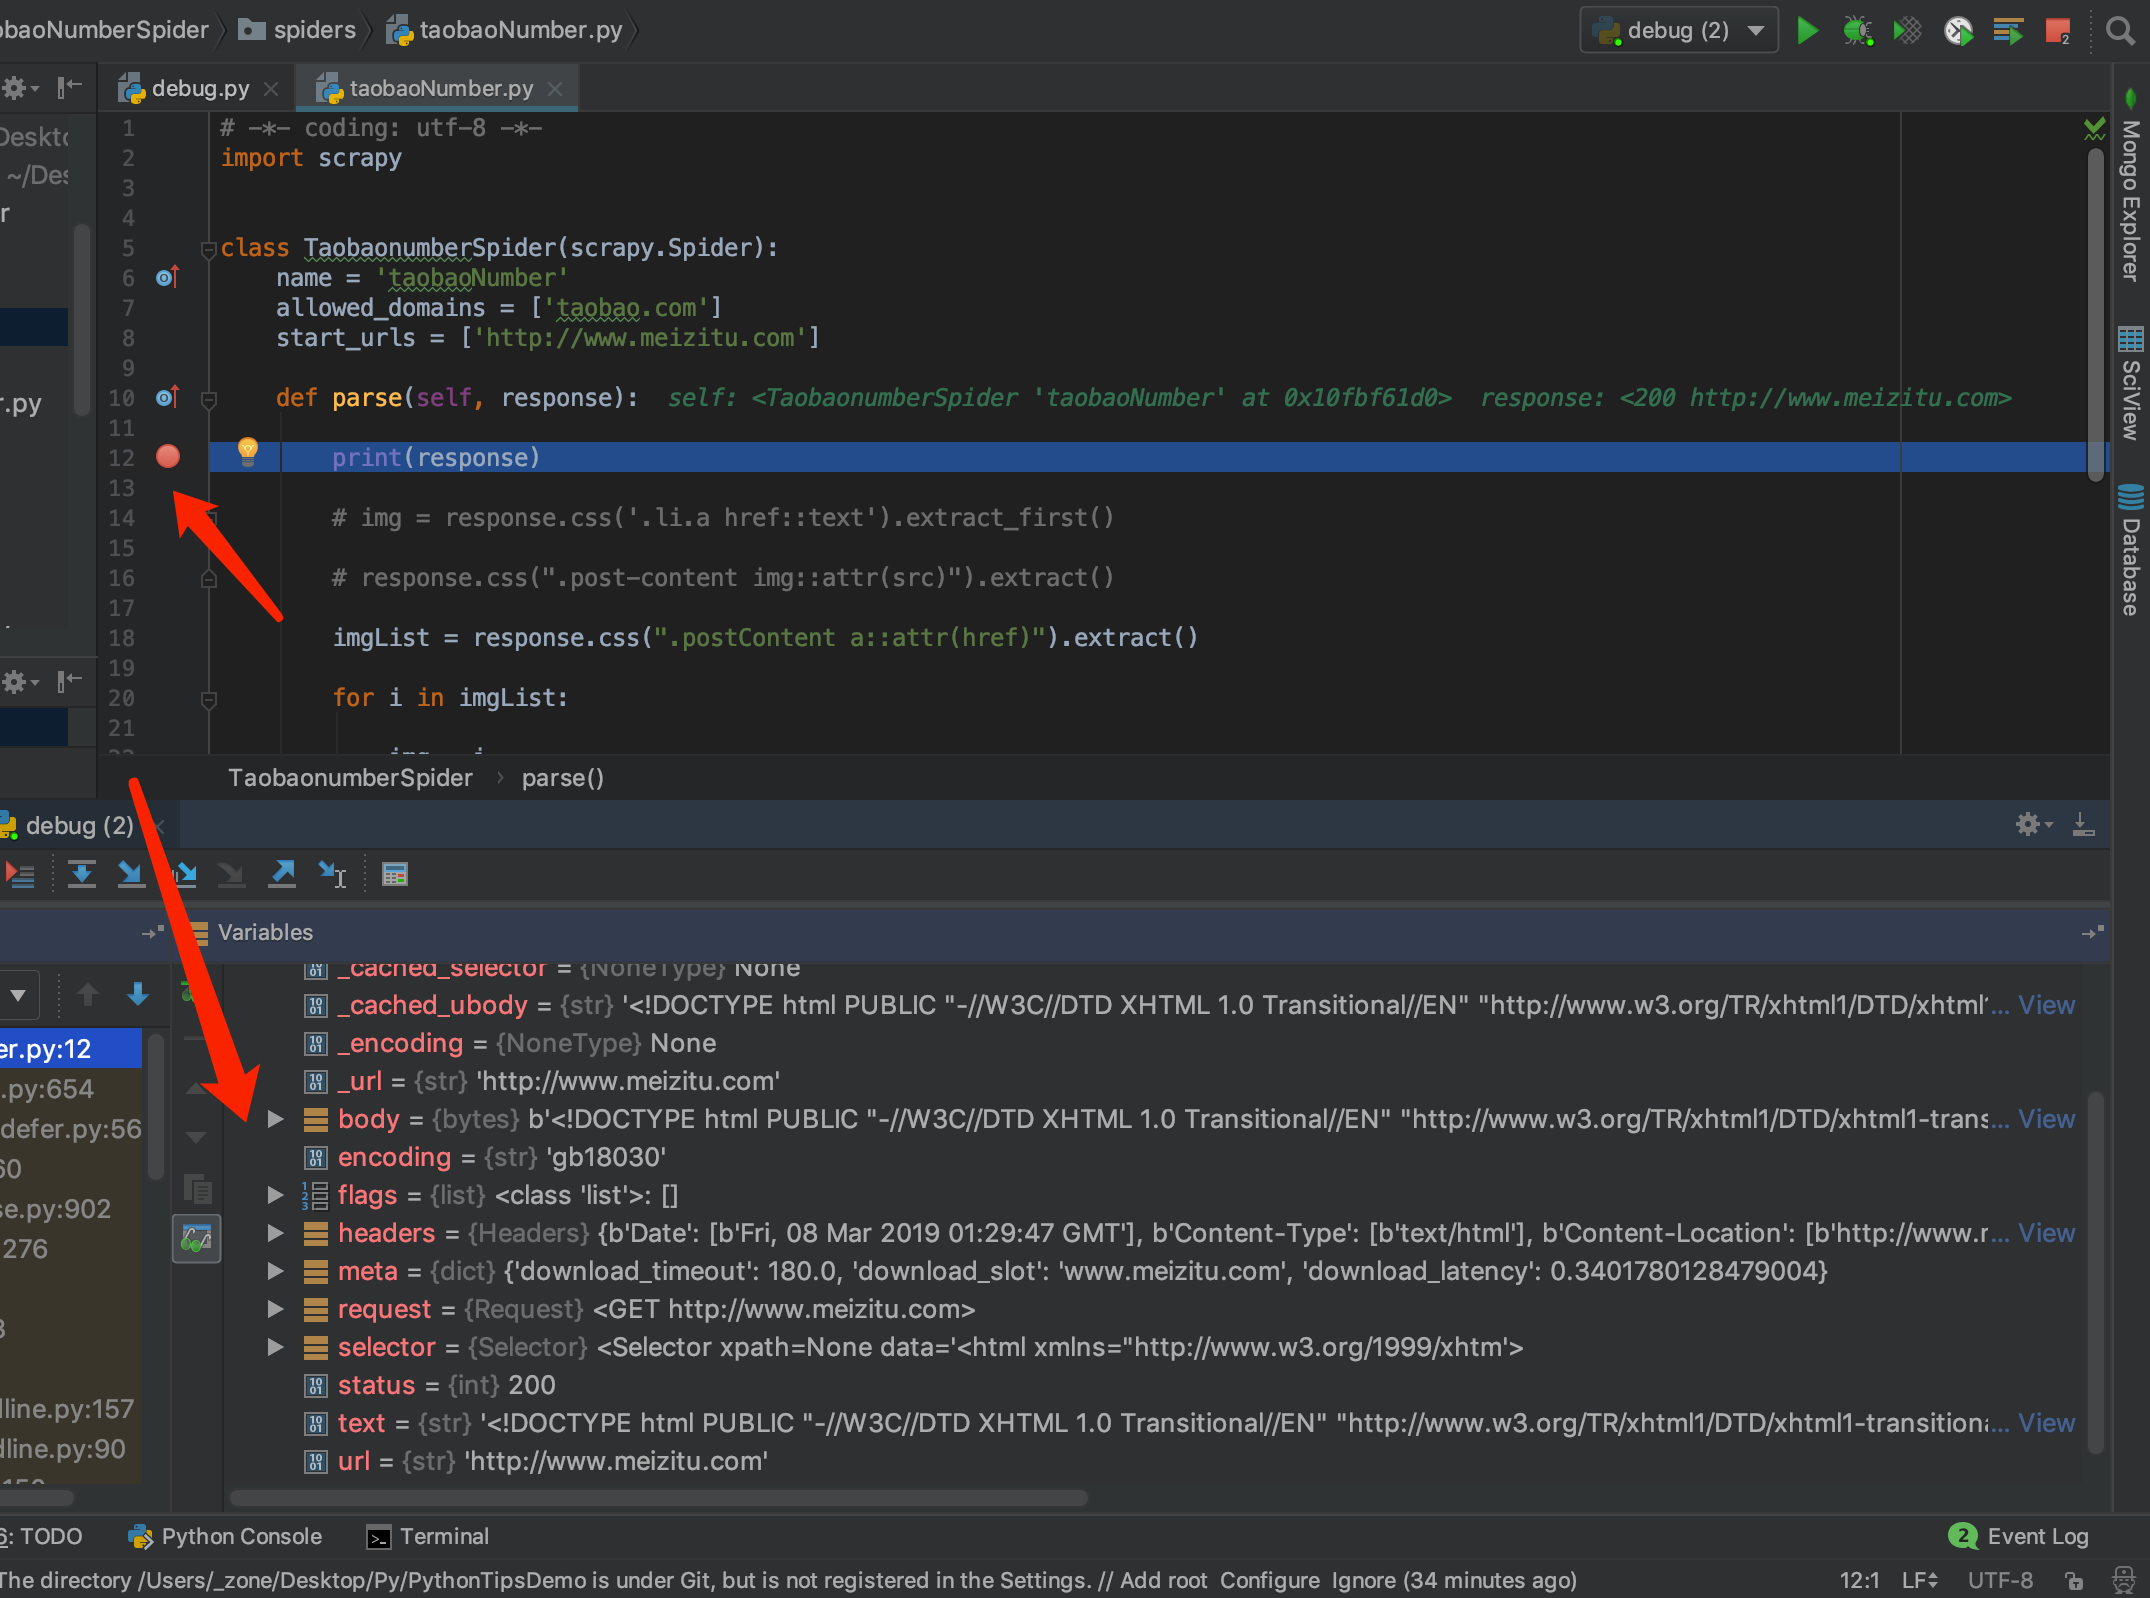Image resolution: width=2150 pixels, height=1598 pixels.
Task: Click View link for headers variable
Action: pos(2046,1233)
